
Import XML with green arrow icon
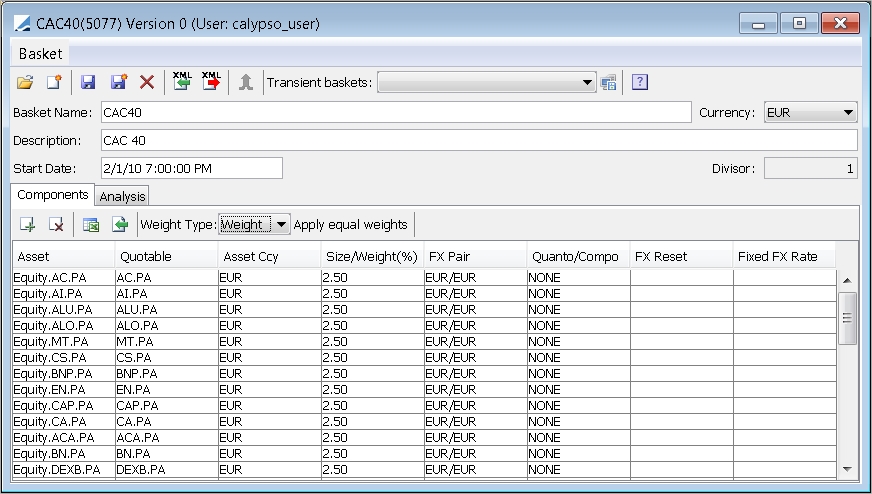coord(182,81)
